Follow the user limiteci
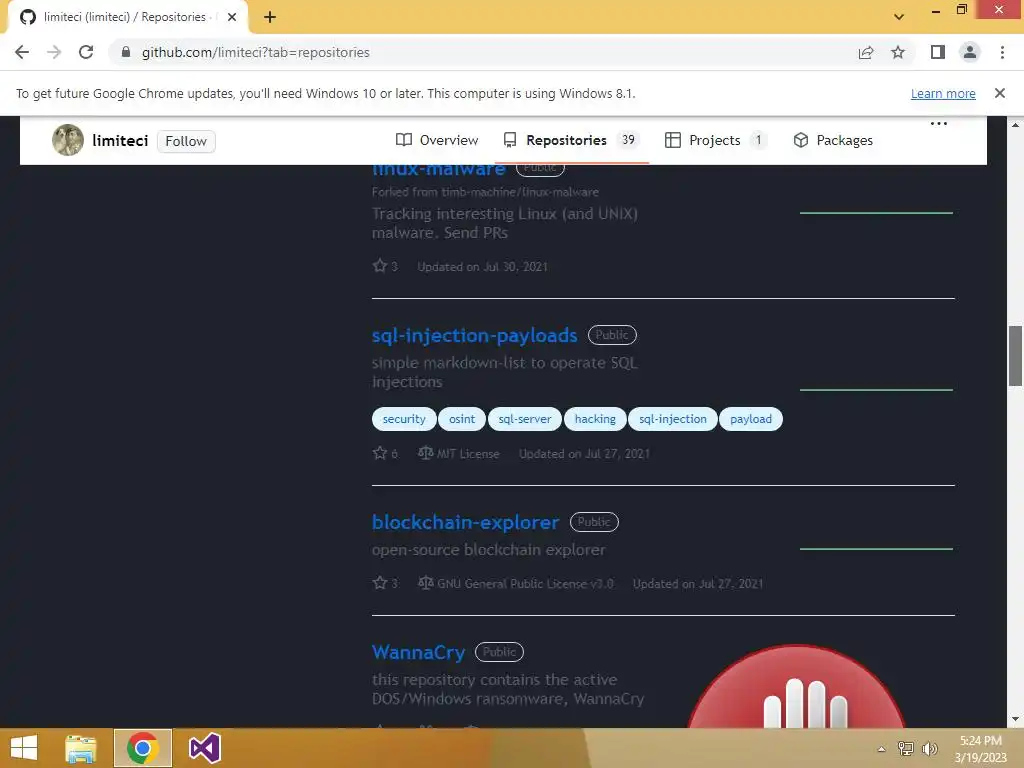The width and height of the screenshot is (1024, 768). click(x=186, y=141)
